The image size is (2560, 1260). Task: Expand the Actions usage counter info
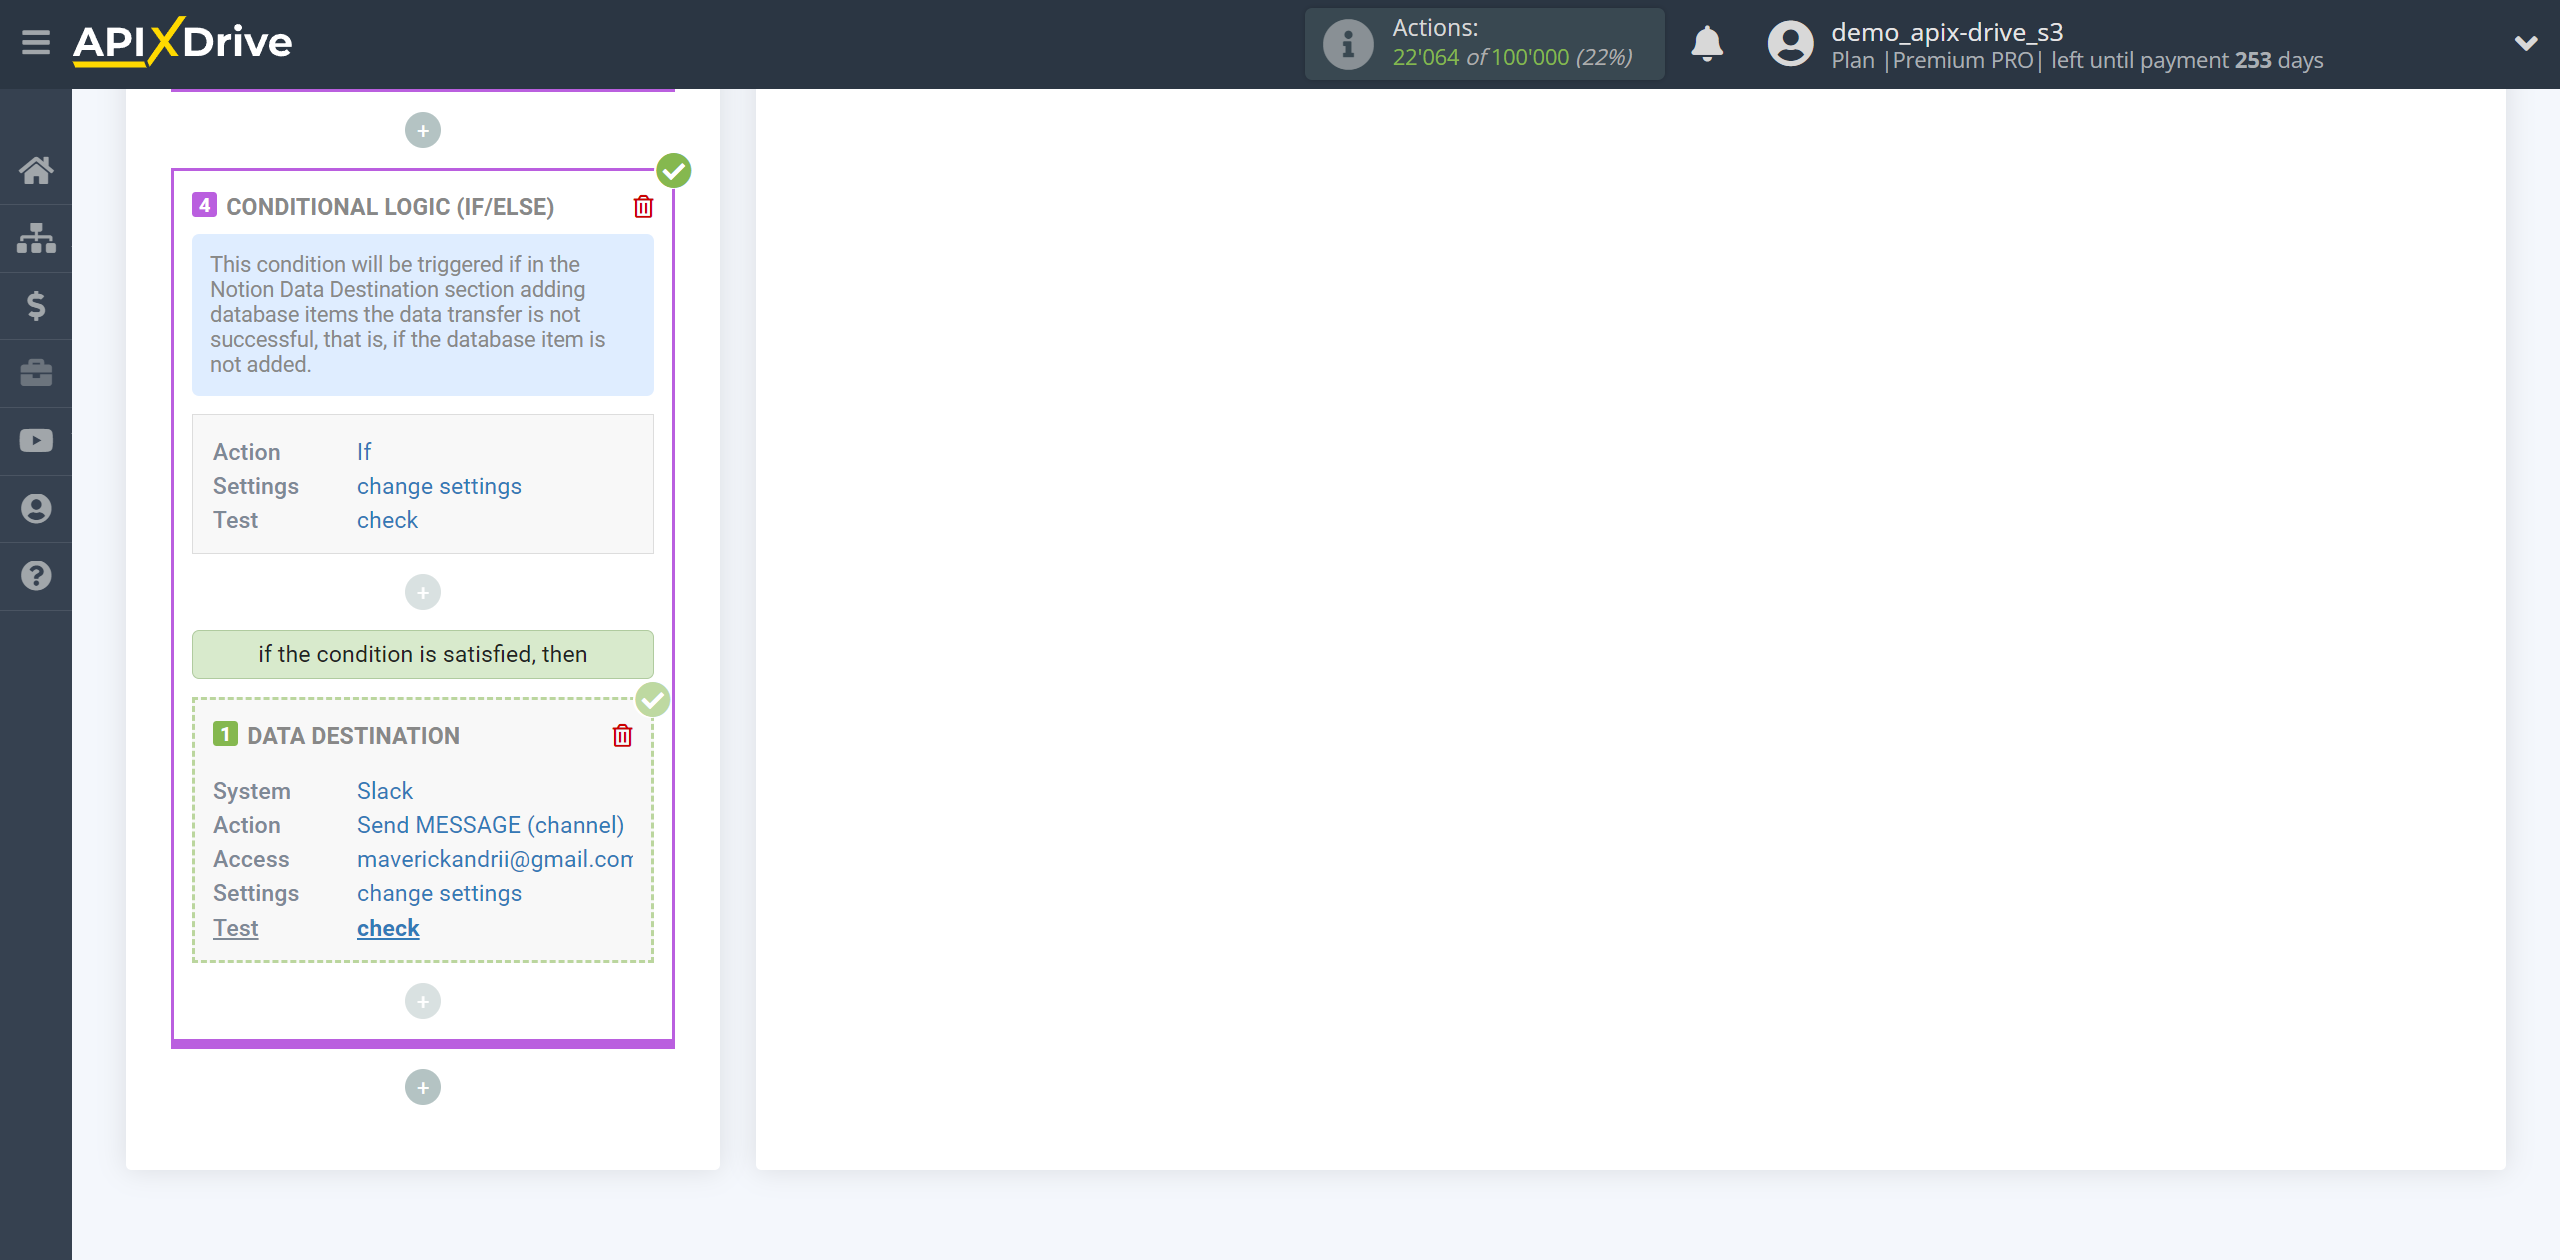coord(1345,42)
